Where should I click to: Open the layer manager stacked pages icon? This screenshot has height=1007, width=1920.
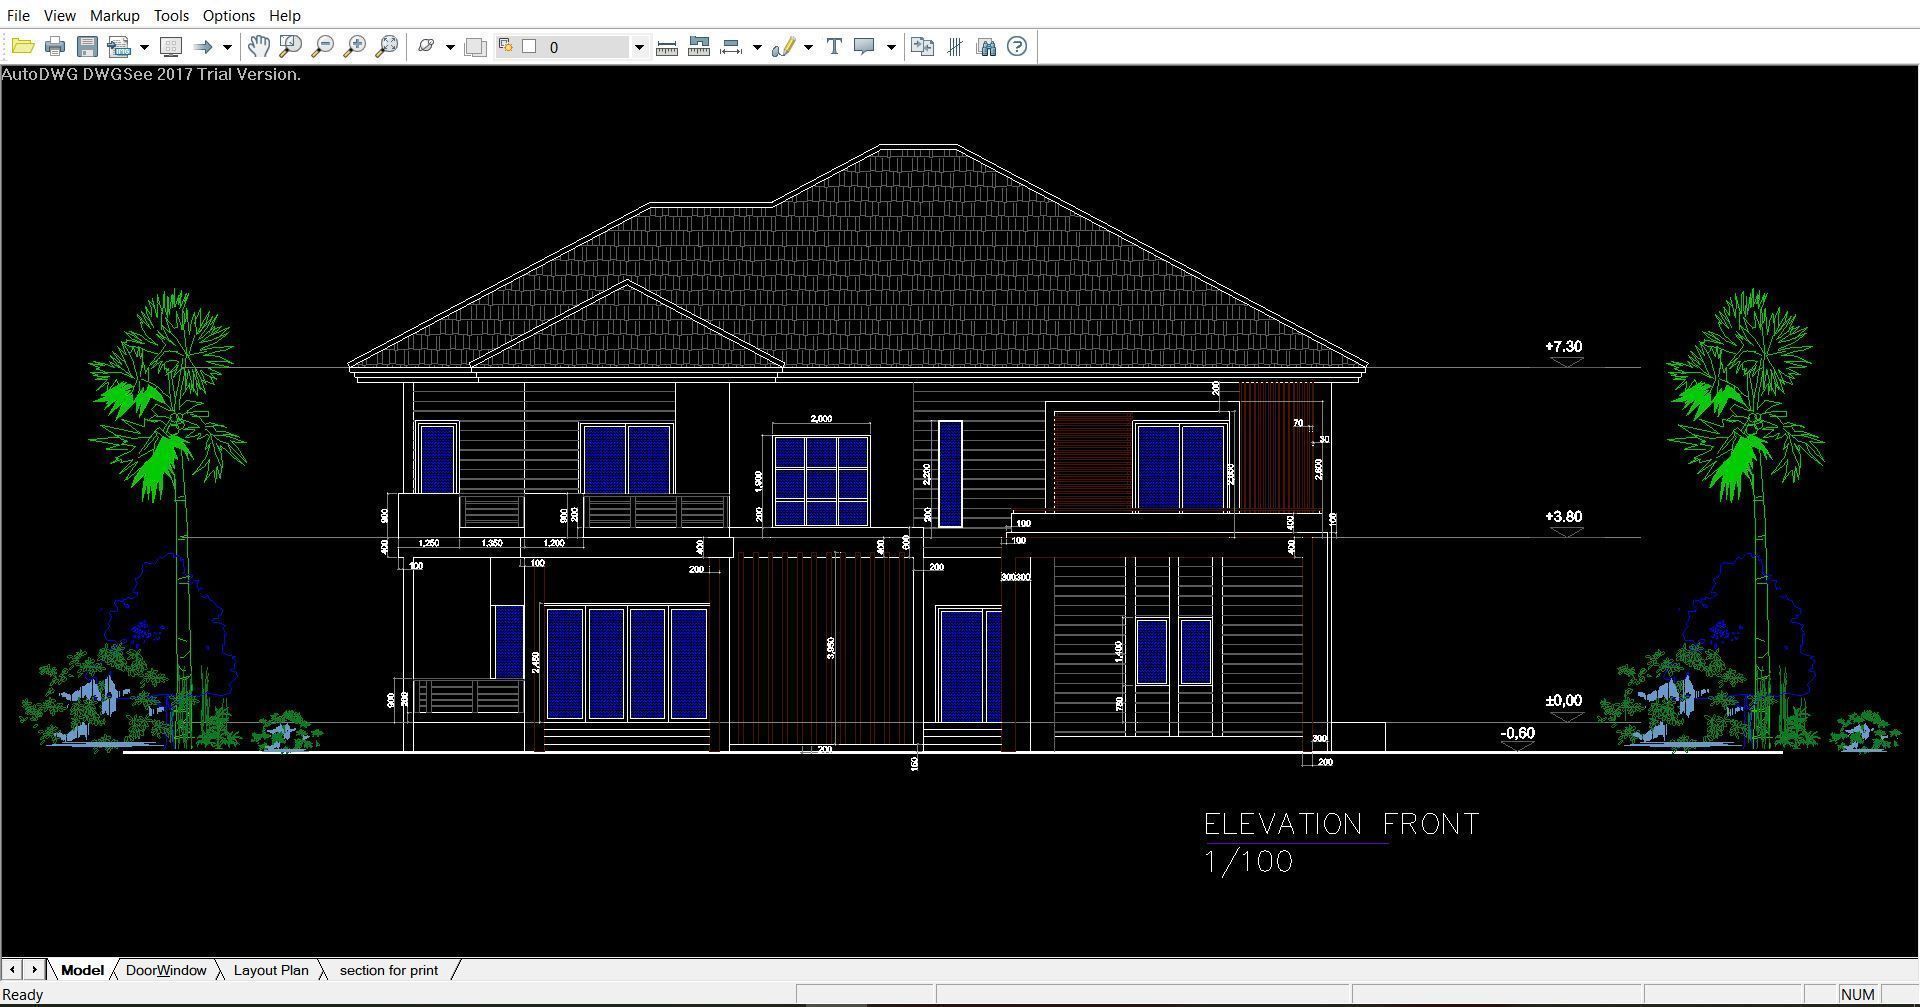[x=476, y=47]
